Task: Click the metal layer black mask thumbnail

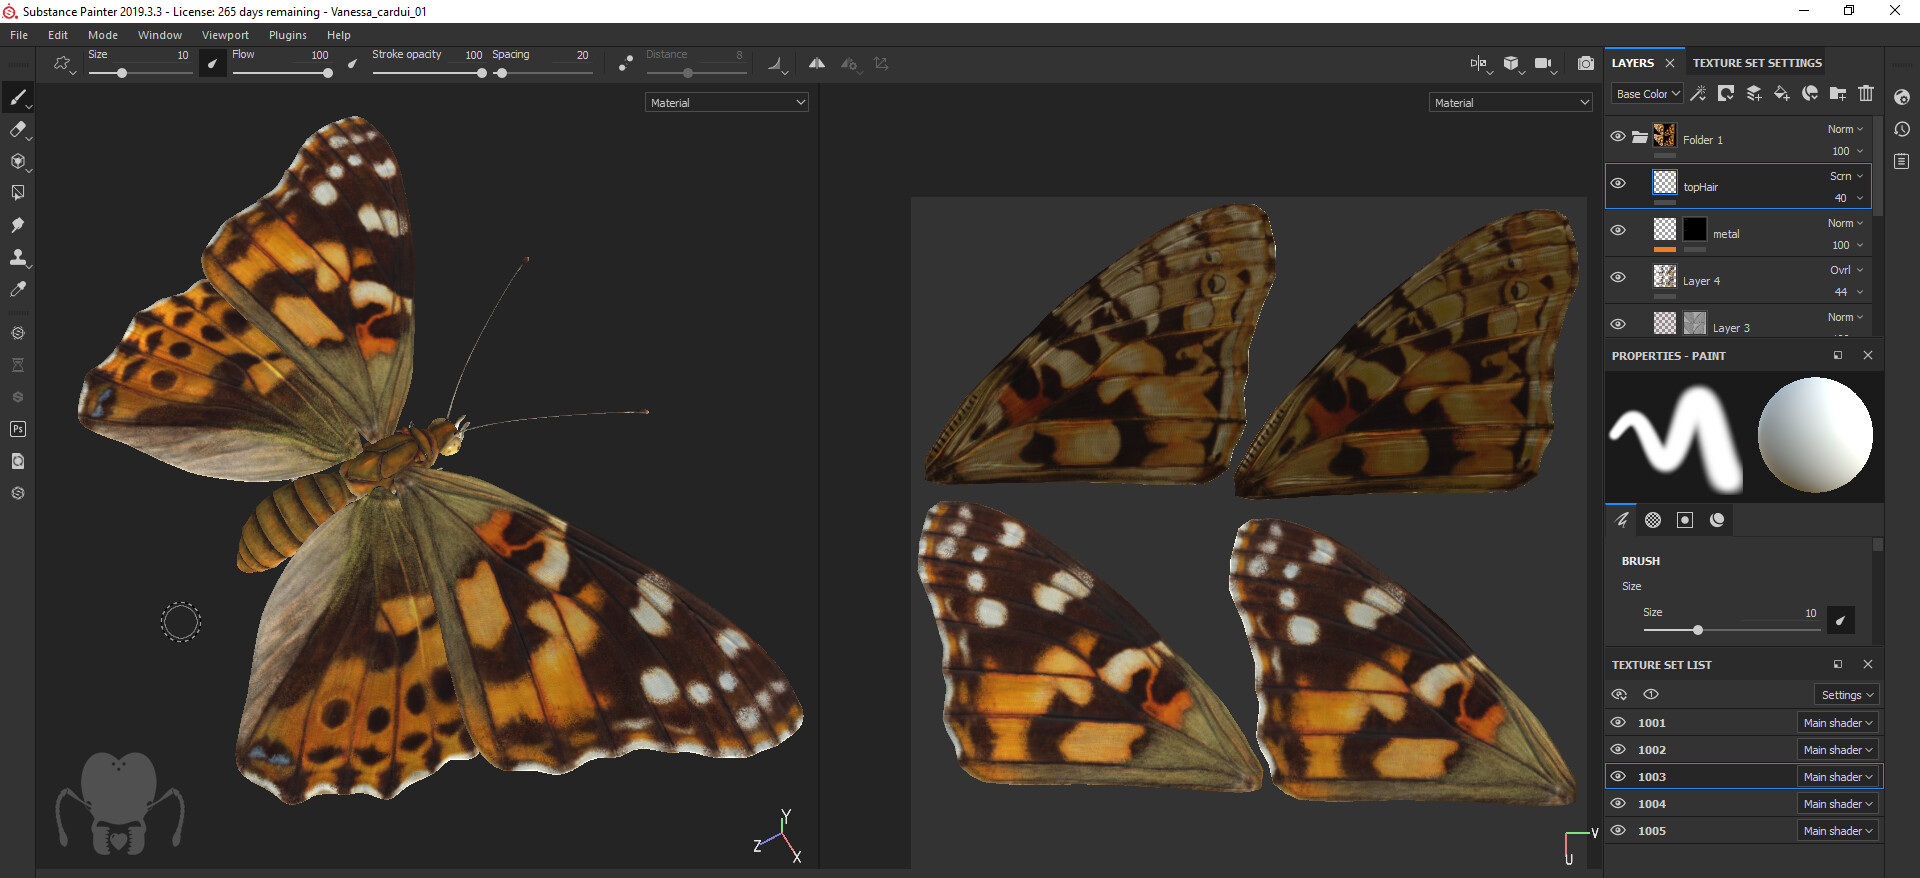Action: pyautogui.click(x=1694, y=230)
